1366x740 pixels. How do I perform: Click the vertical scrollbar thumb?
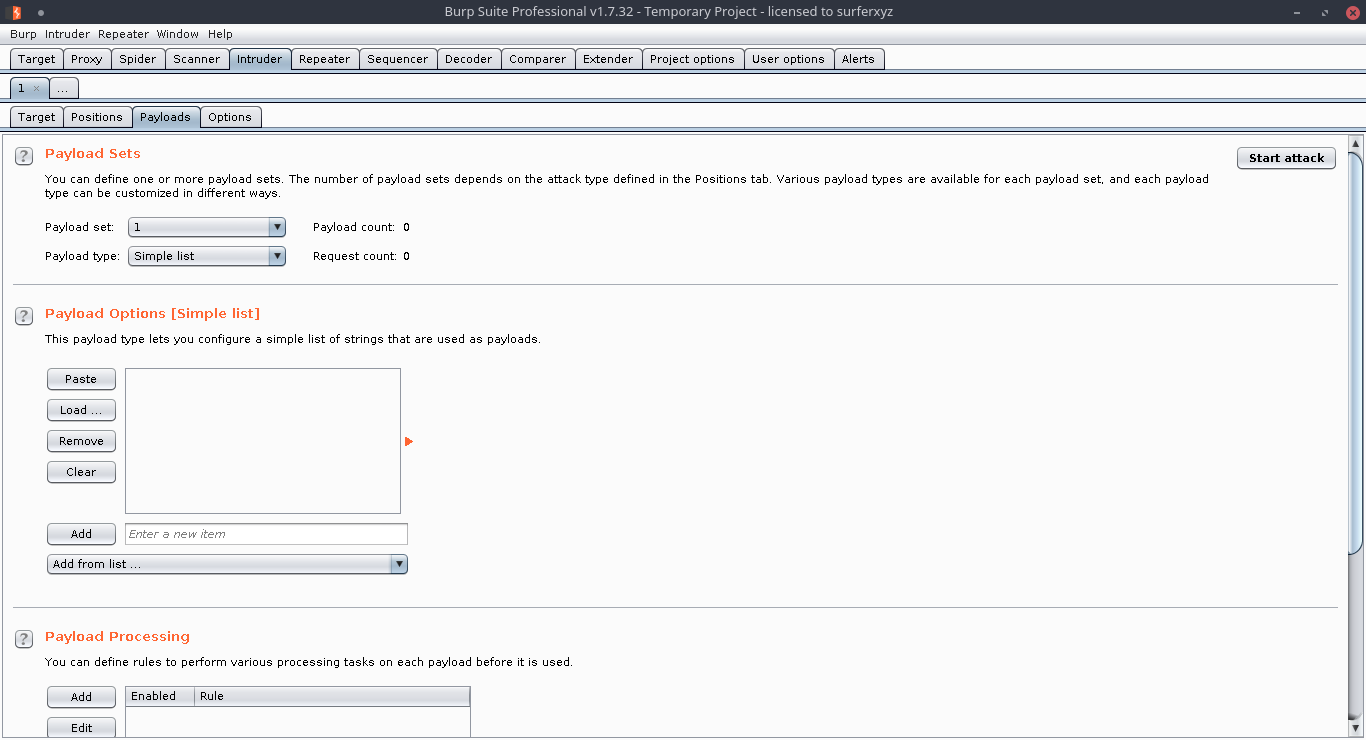pos(1355,351)
